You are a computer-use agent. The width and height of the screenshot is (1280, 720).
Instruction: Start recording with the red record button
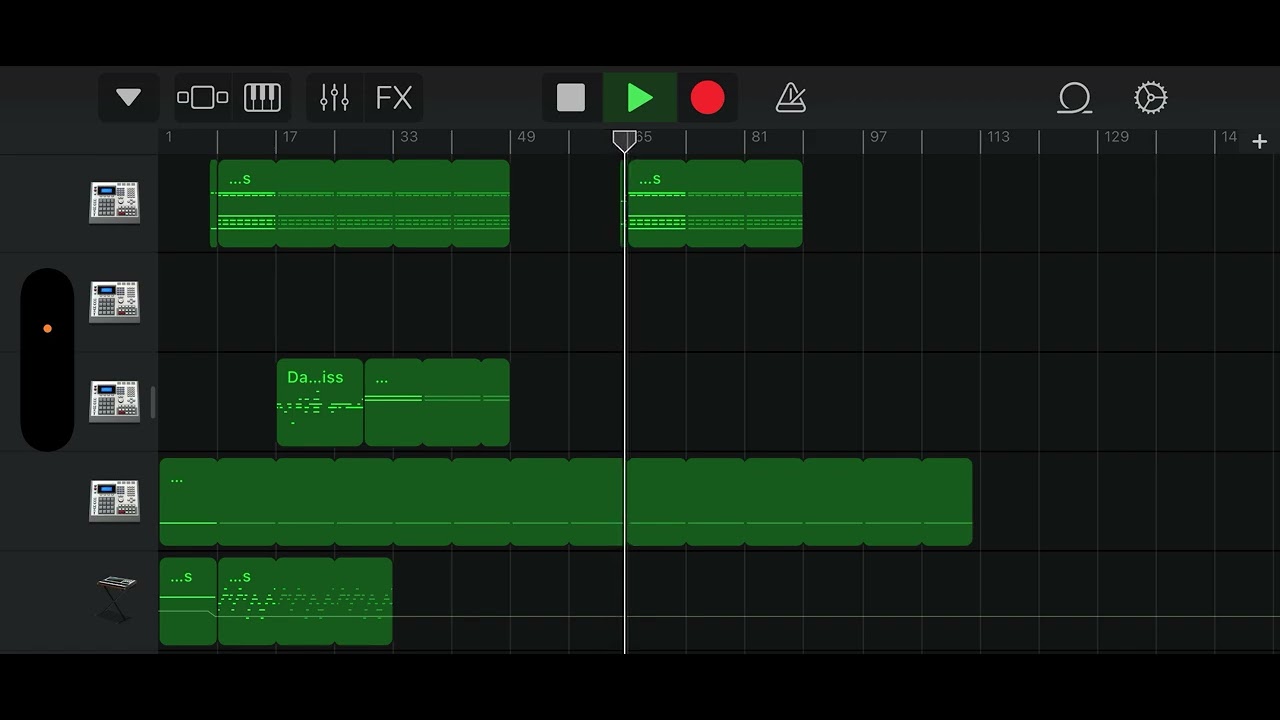click(x=707, y=98)
